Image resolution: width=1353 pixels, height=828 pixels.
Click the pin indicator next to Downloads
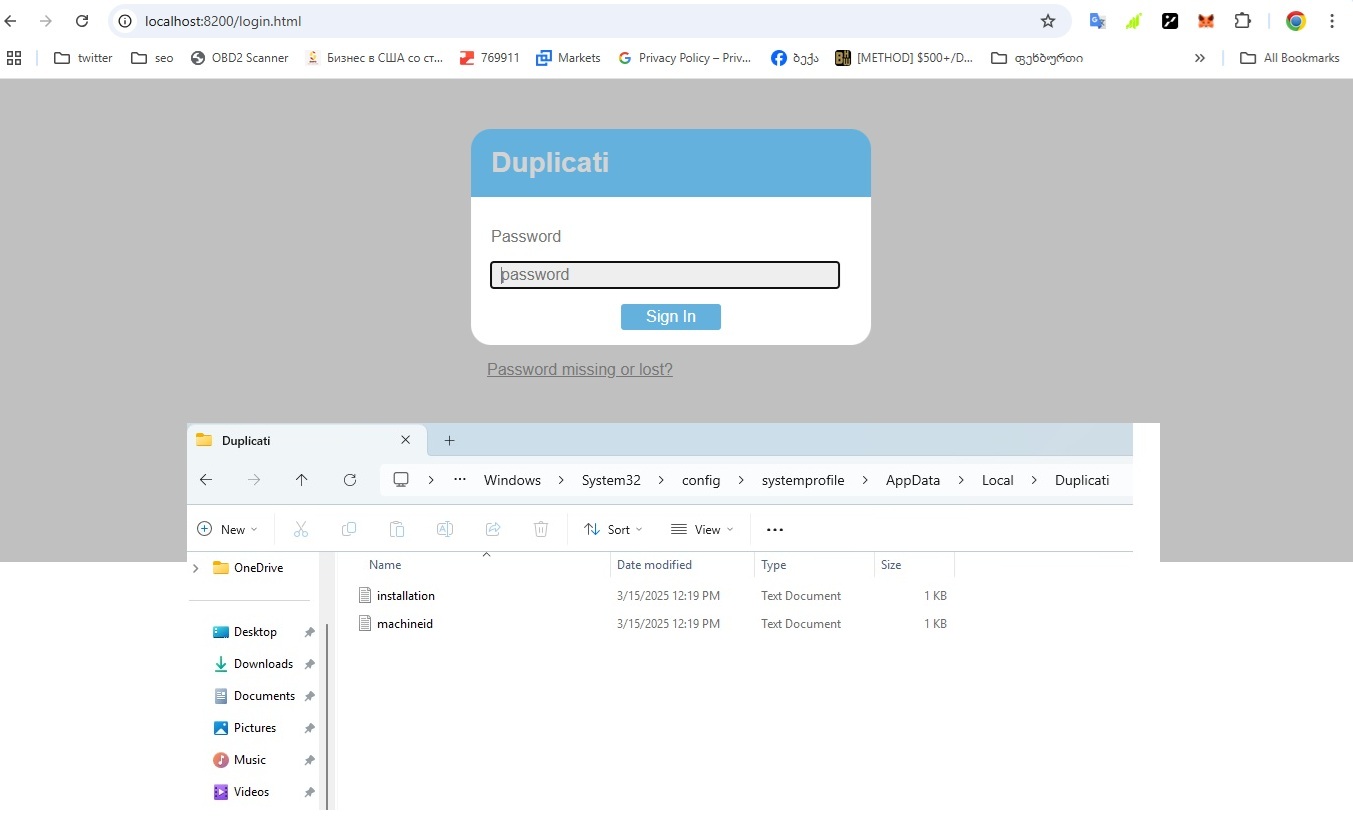coord(309,663)
